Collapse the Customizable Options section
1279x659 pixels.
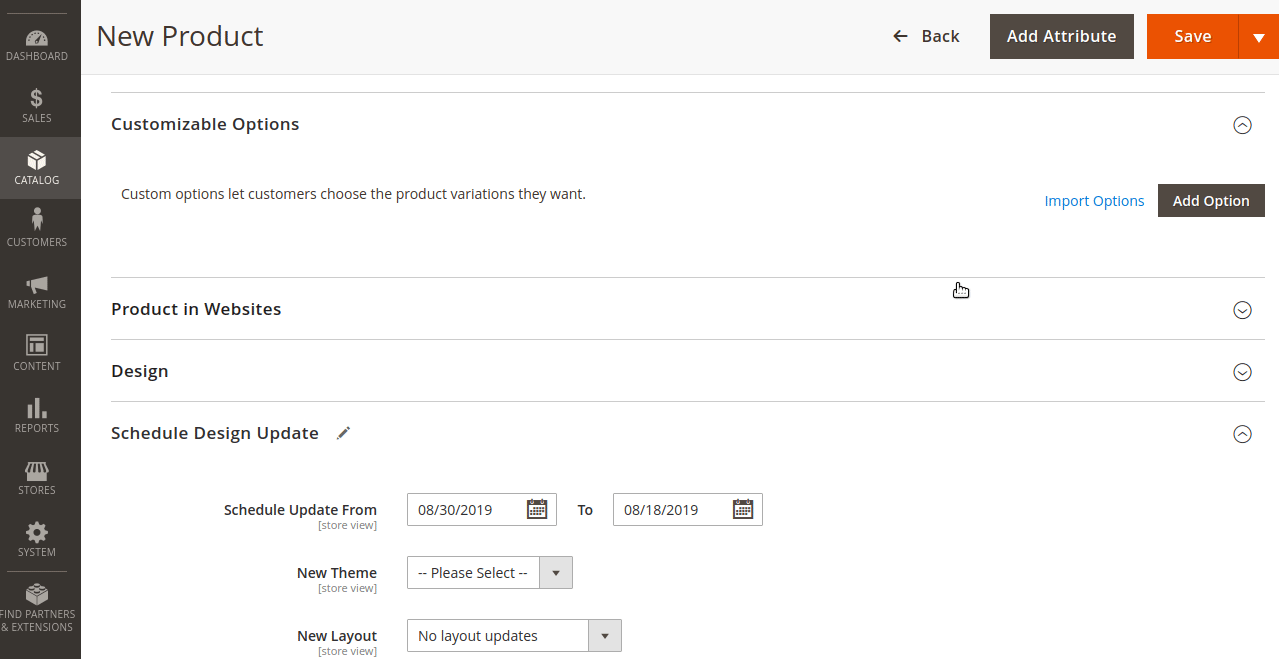tap(1242, 125)
